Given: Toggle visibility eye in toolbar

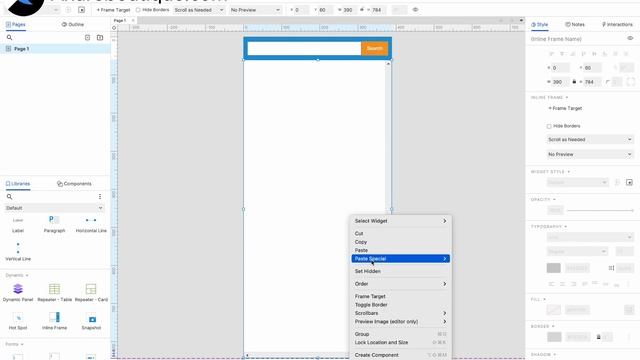Looking at the screenshot, I should click(x=415, y=10).
